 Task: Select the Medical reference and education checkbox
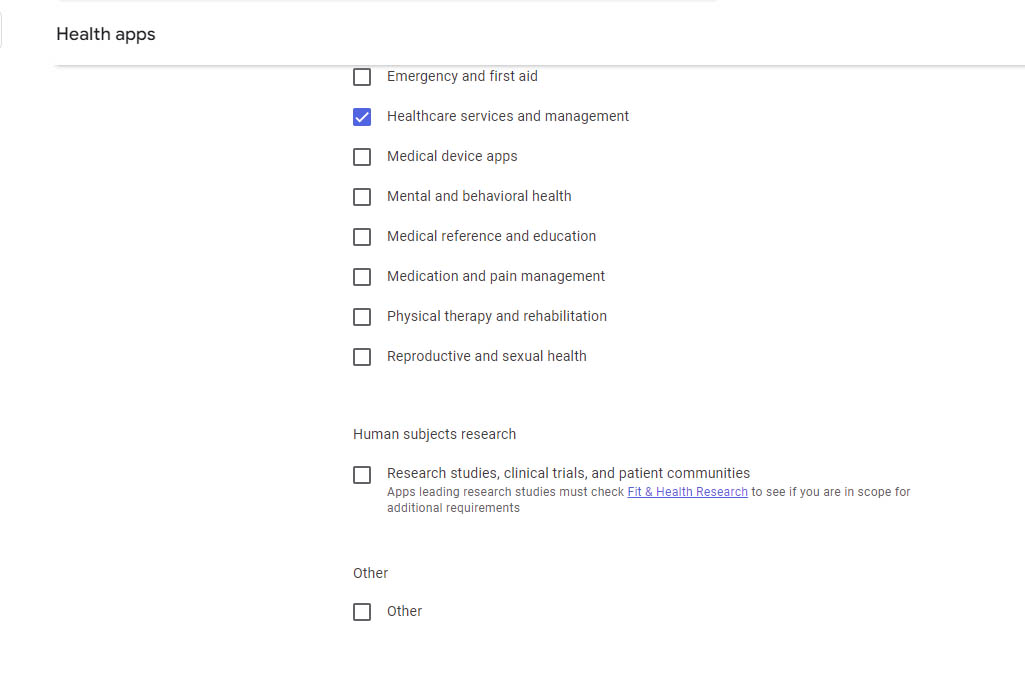click(x=362, y=237)
